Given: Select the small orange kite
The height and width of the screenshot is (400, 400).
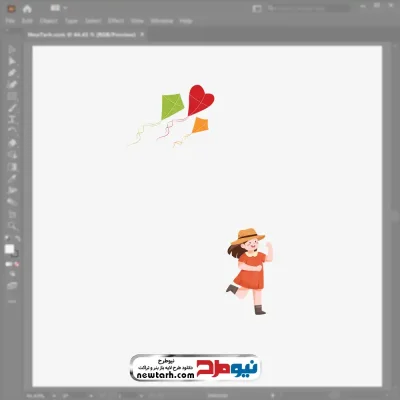Looking at the screenshot, I should [200, 125].
